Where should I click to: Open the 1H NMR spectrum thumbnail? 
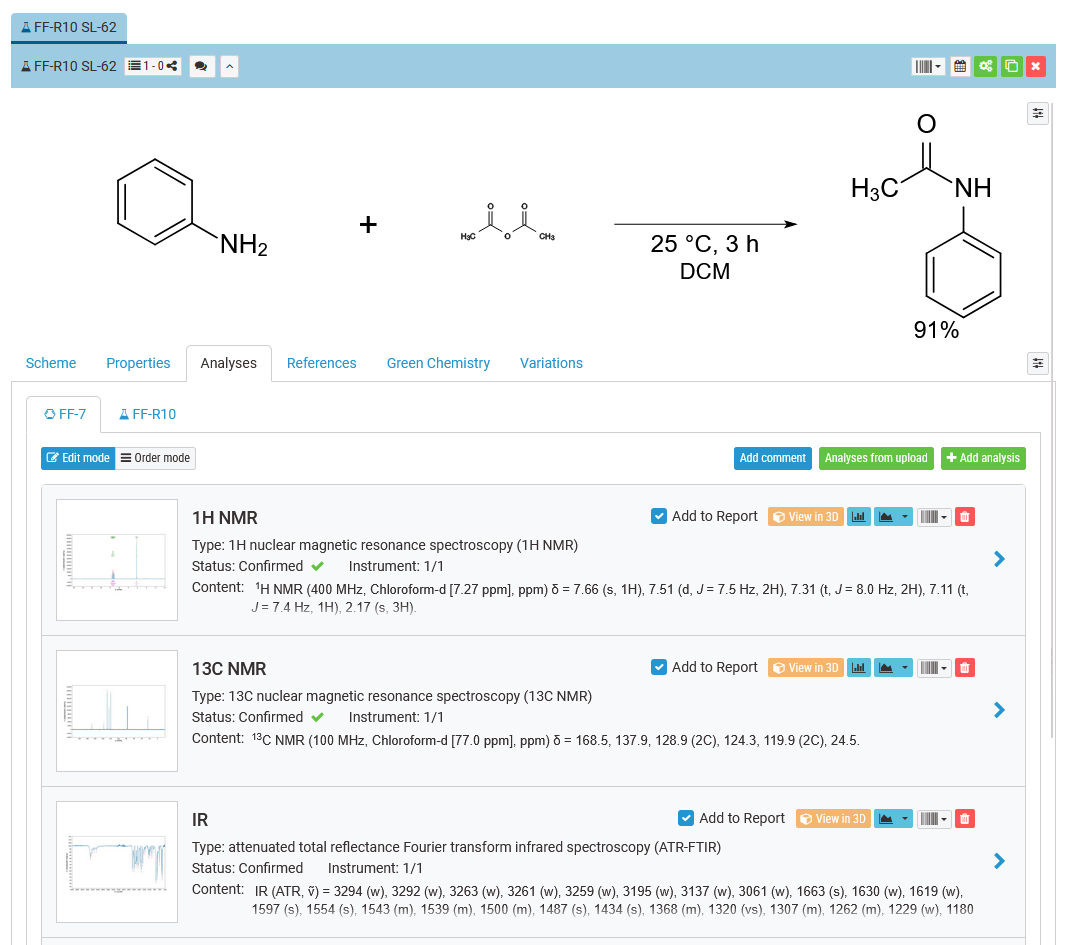click(116, 559)
